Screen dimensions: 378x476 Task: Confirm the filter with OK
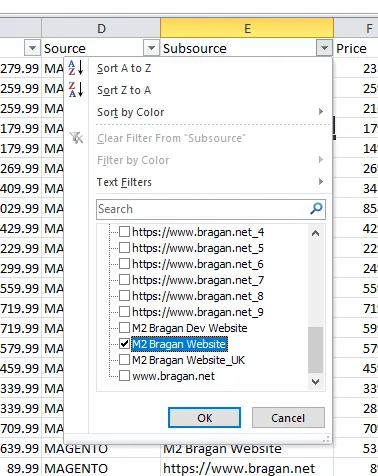pos(204,417)
